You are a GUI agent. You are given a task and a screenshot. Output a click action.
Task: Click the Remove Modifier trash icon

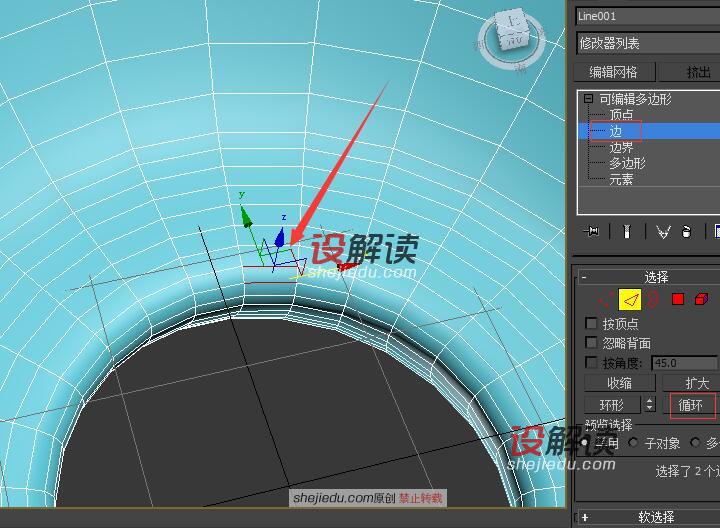[x=686, y=232]
